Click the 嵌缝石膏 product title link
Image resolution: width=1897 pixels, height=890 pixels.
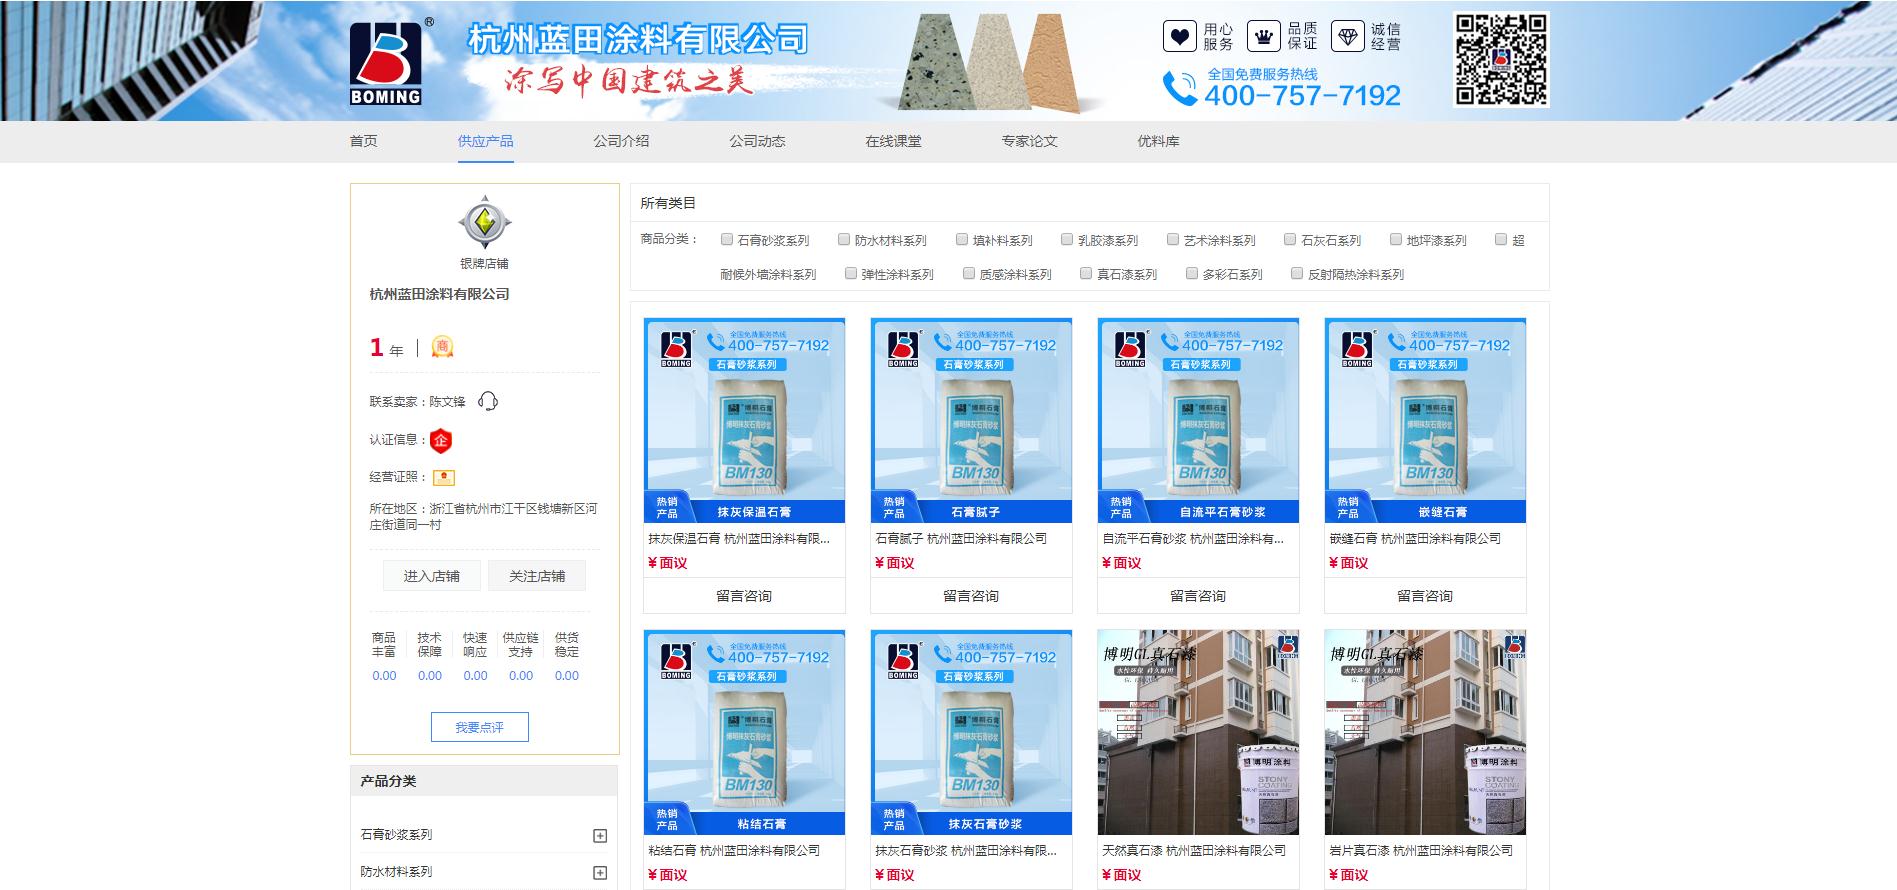point(1415,538)
